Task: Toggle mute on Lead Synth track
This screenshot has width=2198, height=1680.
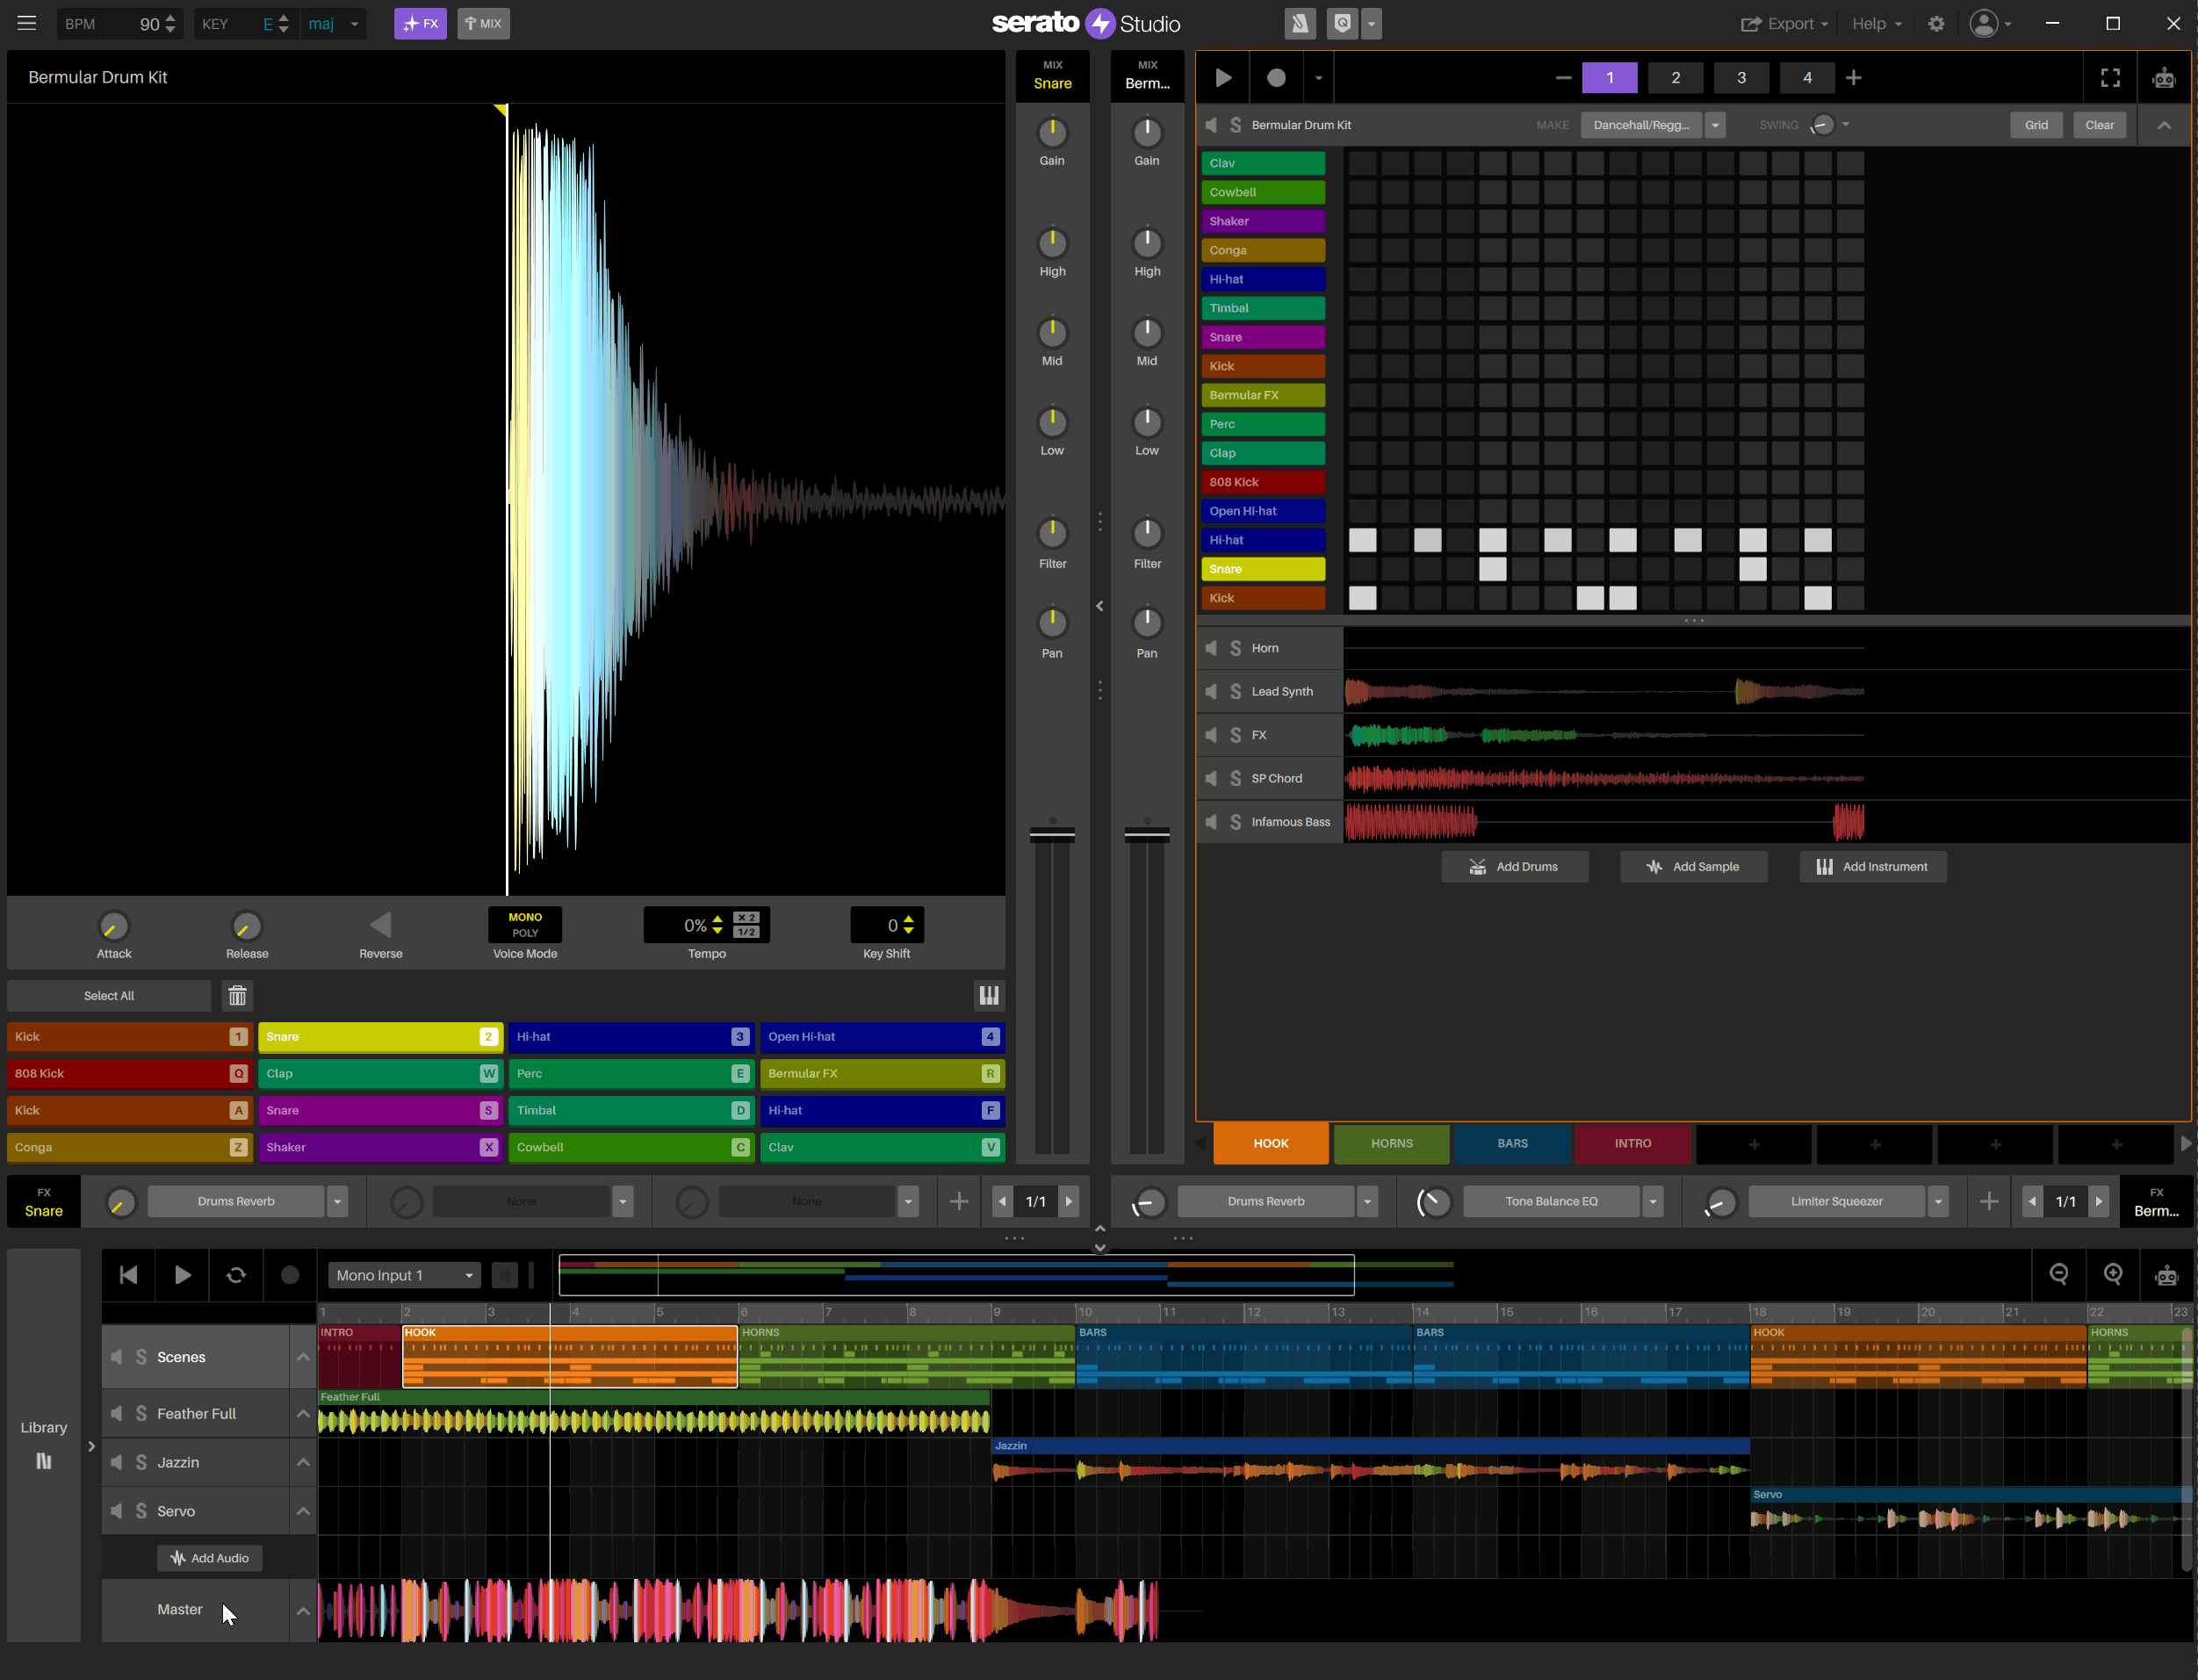Action: click(x=1212, y=690)
